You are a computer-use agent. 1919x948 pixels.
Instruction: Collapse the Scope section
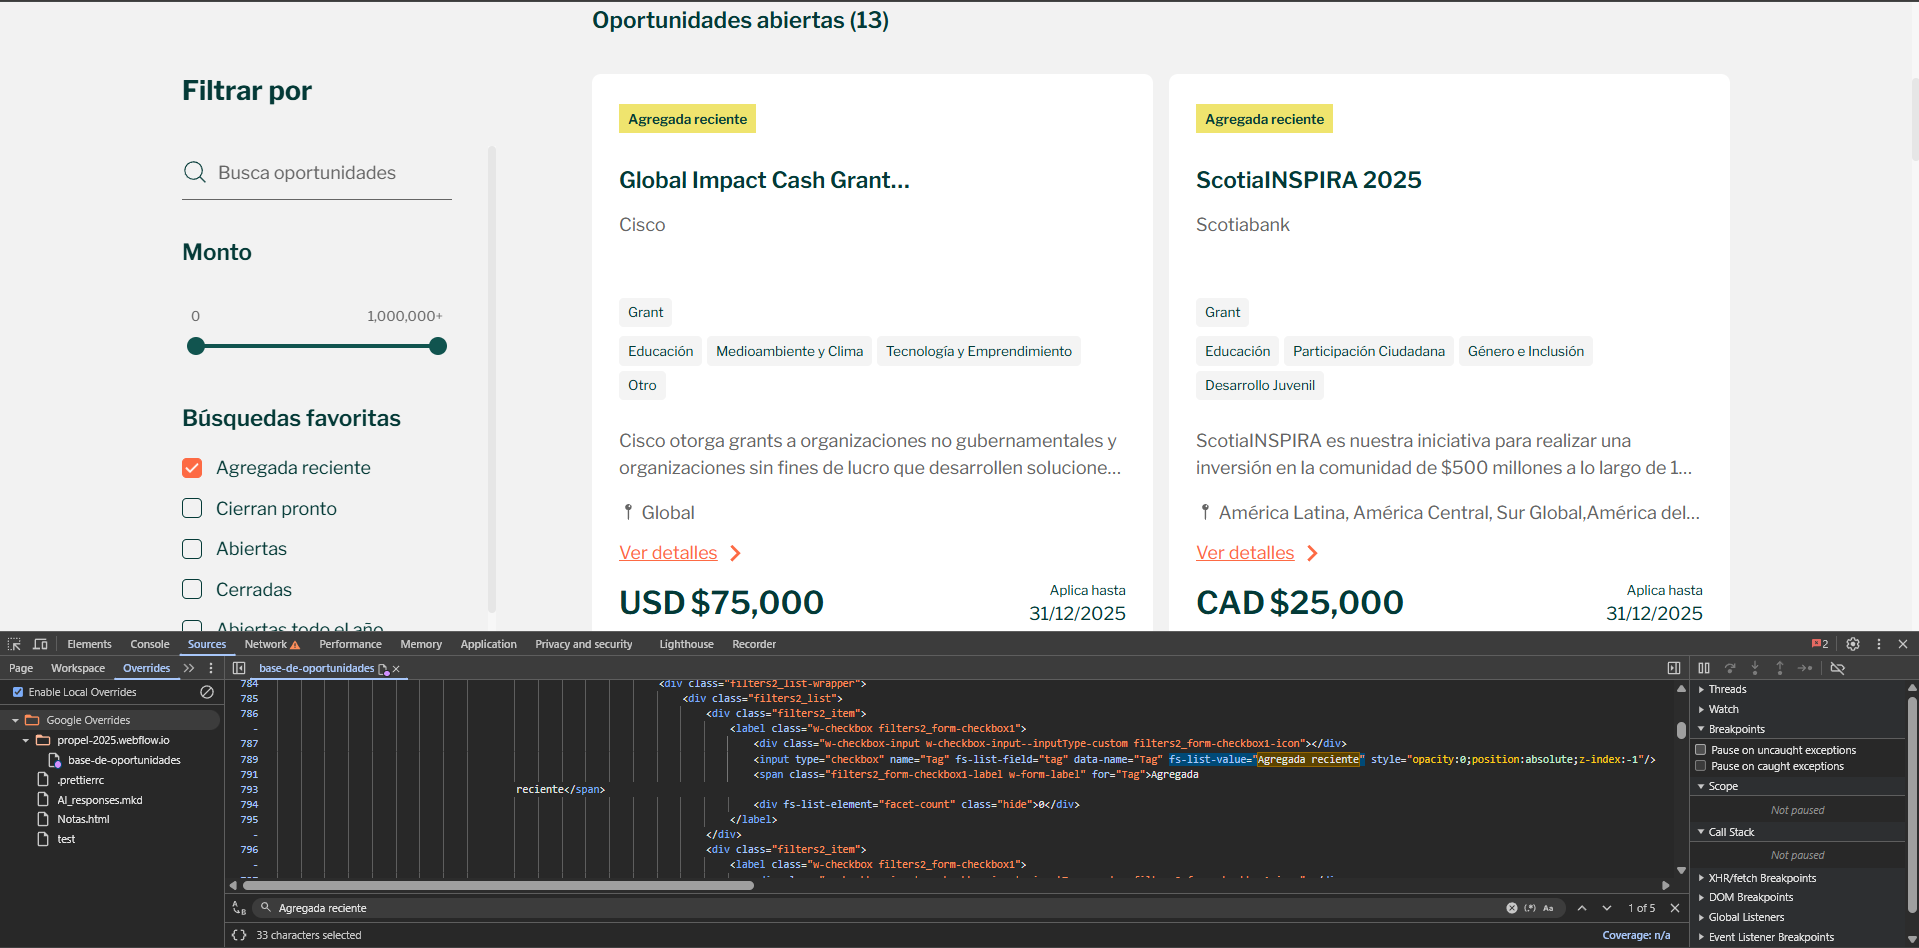click(x=1701, y=786)
